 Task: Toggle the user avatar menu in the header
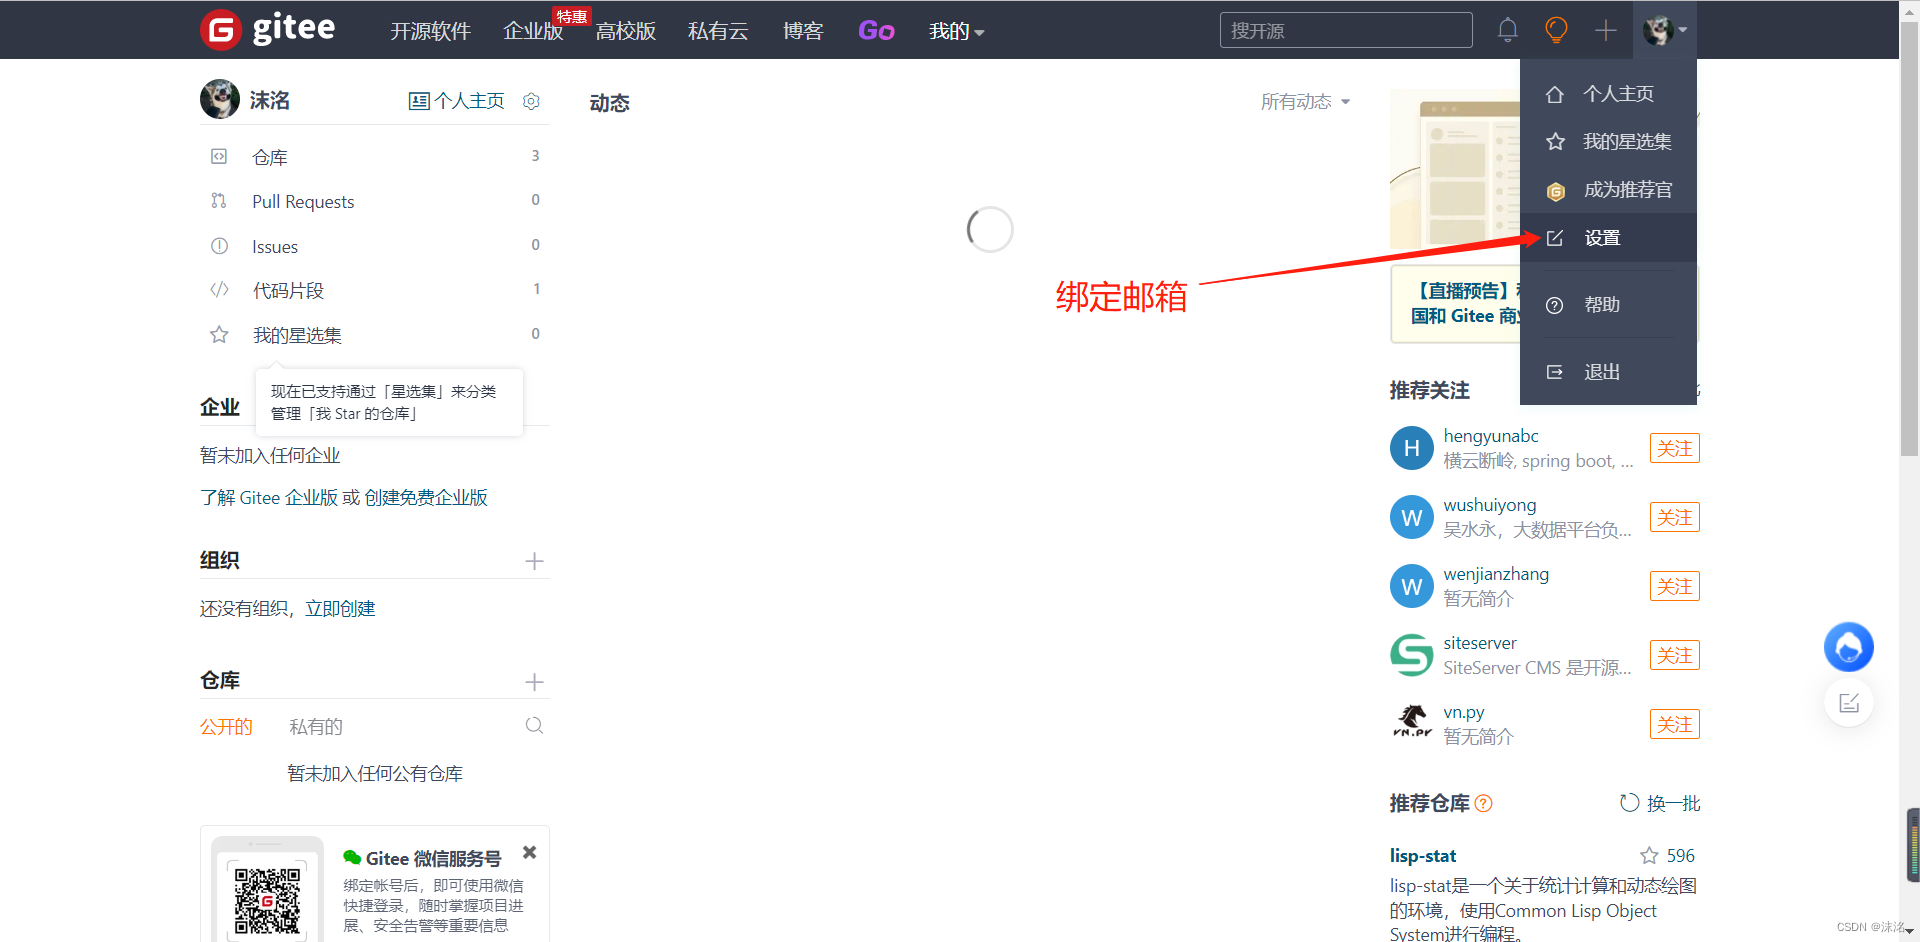[x=1665, y=30]
